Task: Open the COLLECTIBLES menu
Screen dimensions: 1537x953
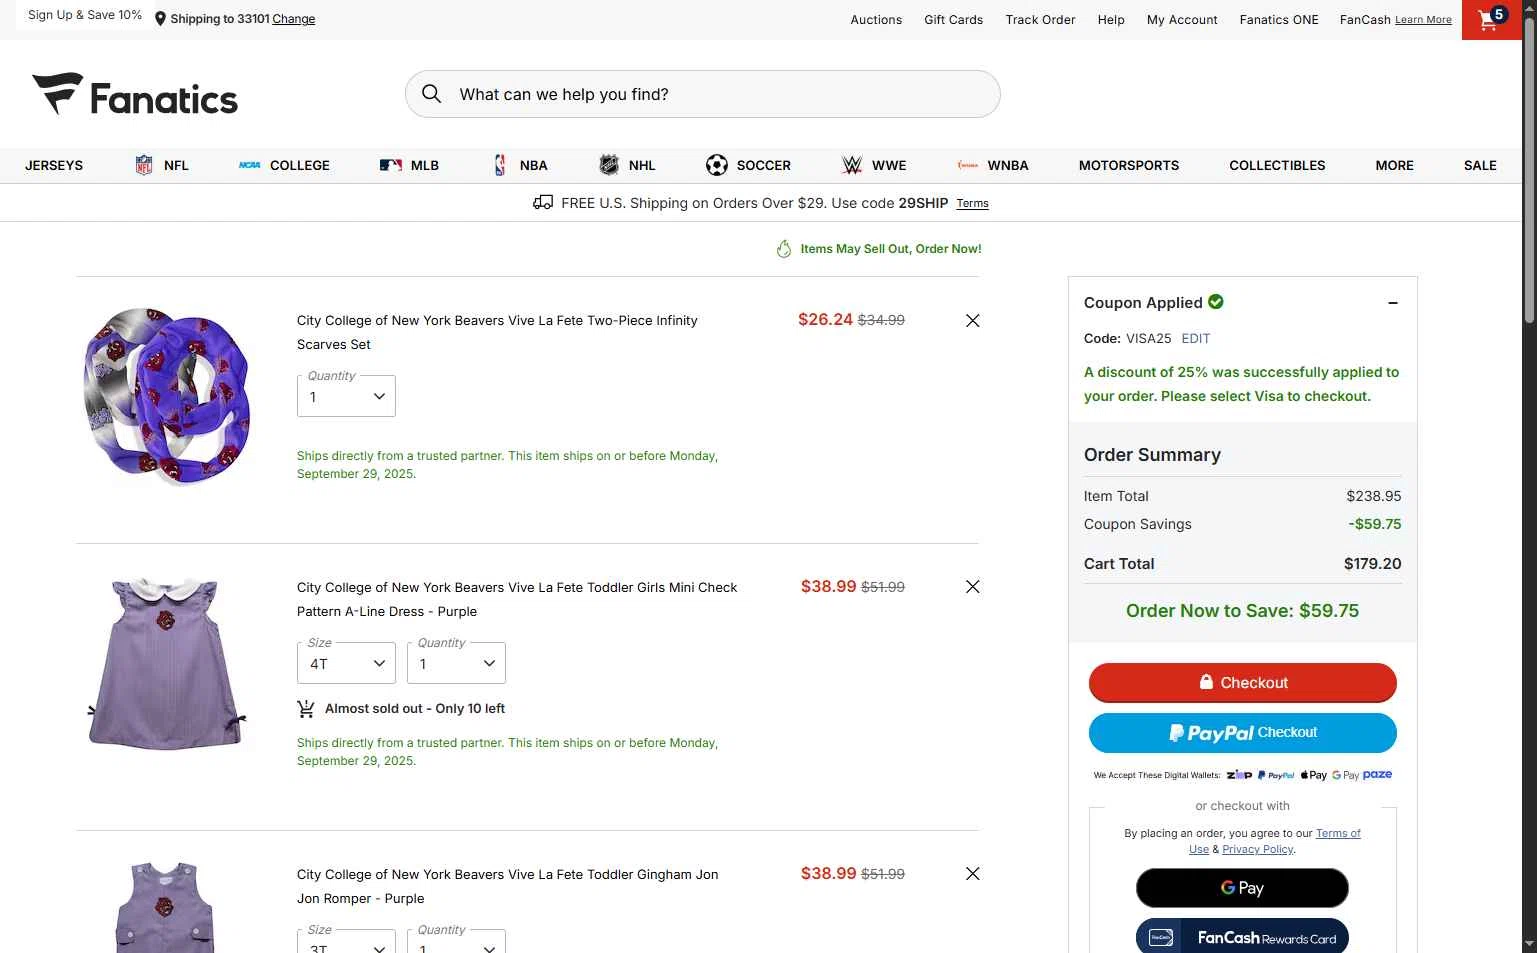Action: click(1277, 165)
